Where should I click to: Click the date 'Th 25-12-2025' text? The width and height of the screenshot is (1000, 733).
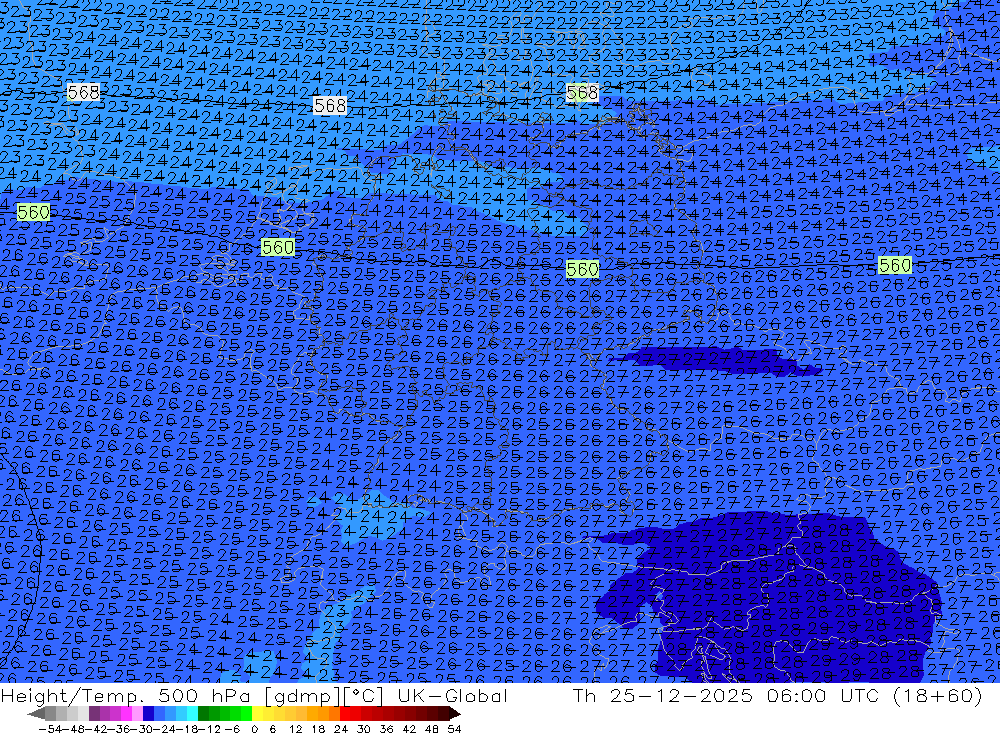point(662,696)
